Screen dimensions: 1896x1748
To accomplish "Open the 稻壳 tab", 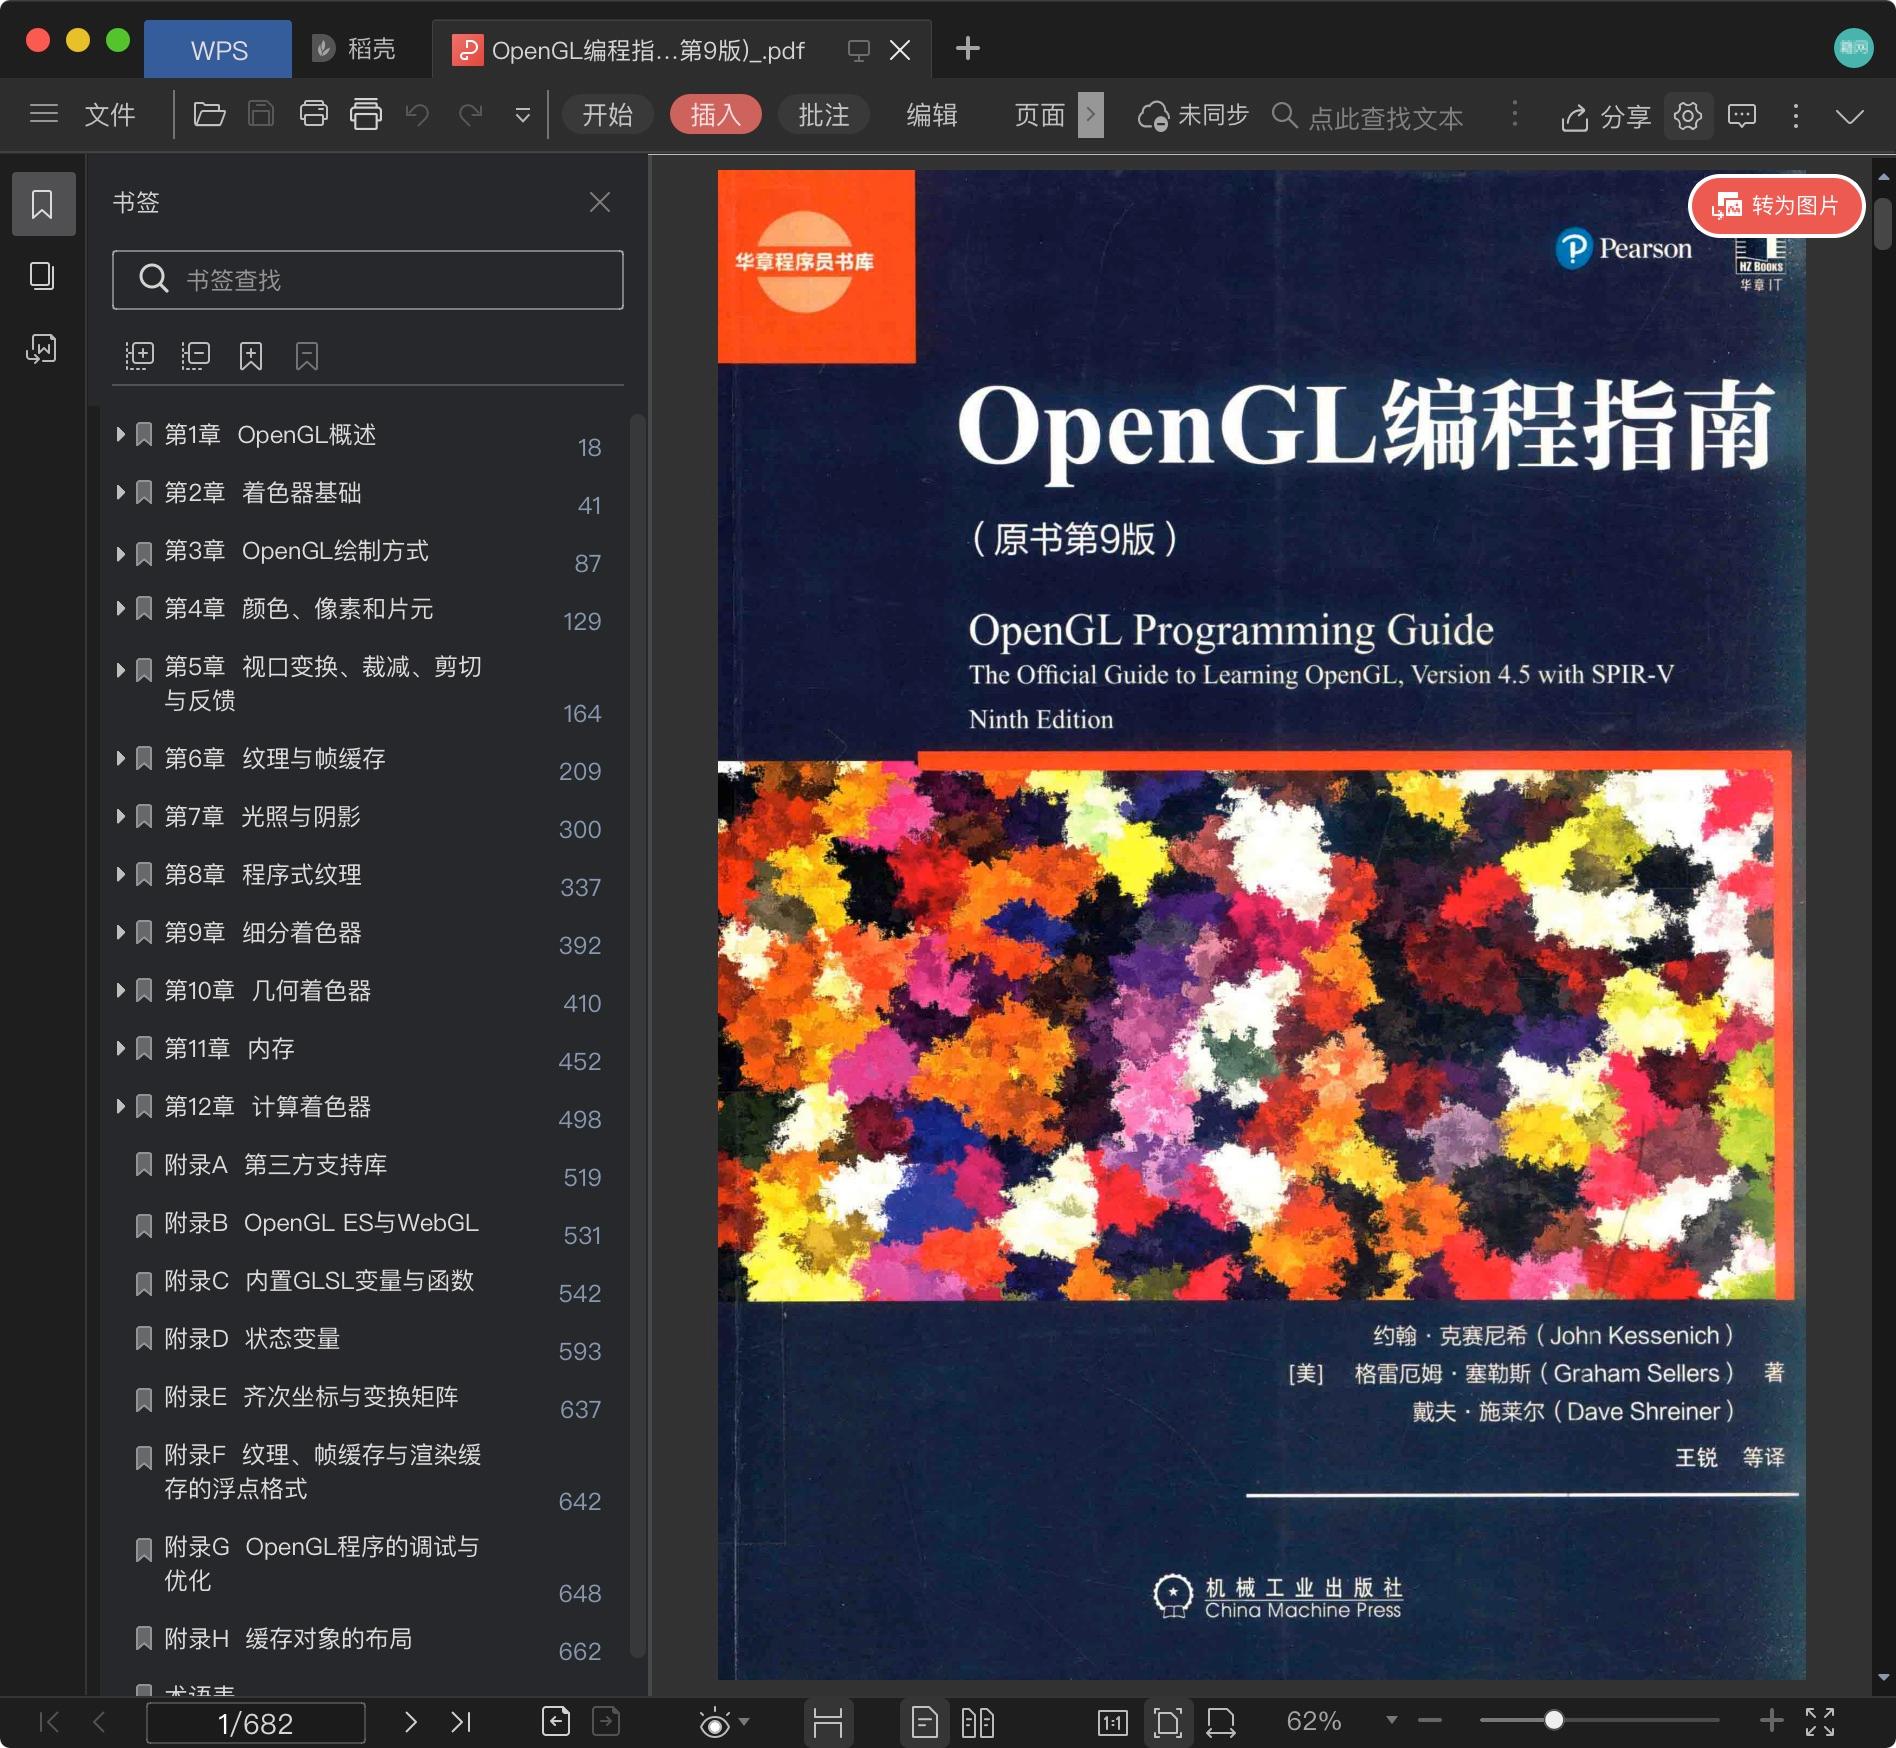I will (x=354, y=49).
